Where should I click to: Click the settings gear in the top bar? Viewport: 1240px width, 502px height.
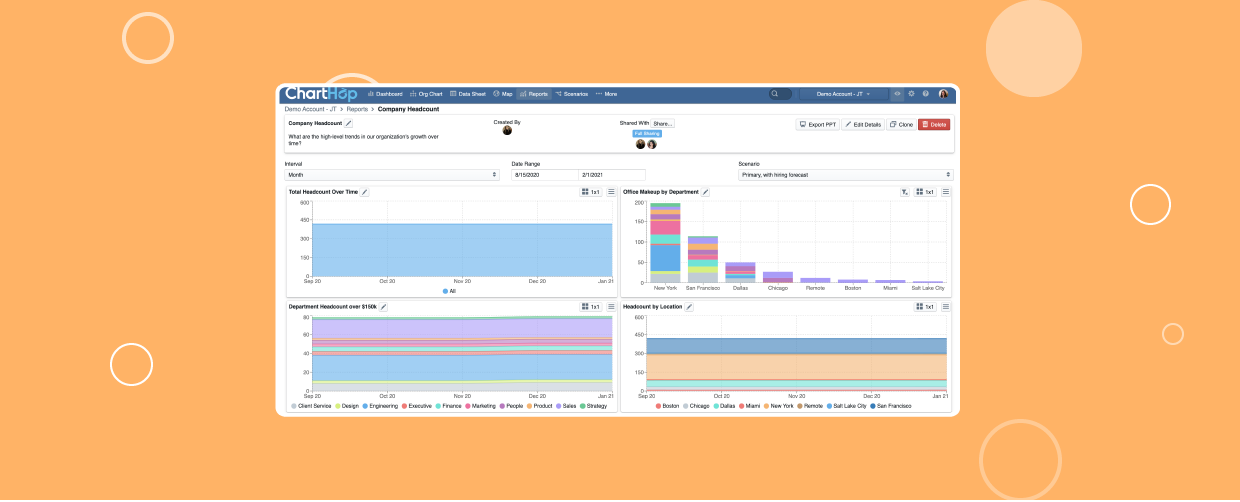point(911,94)
